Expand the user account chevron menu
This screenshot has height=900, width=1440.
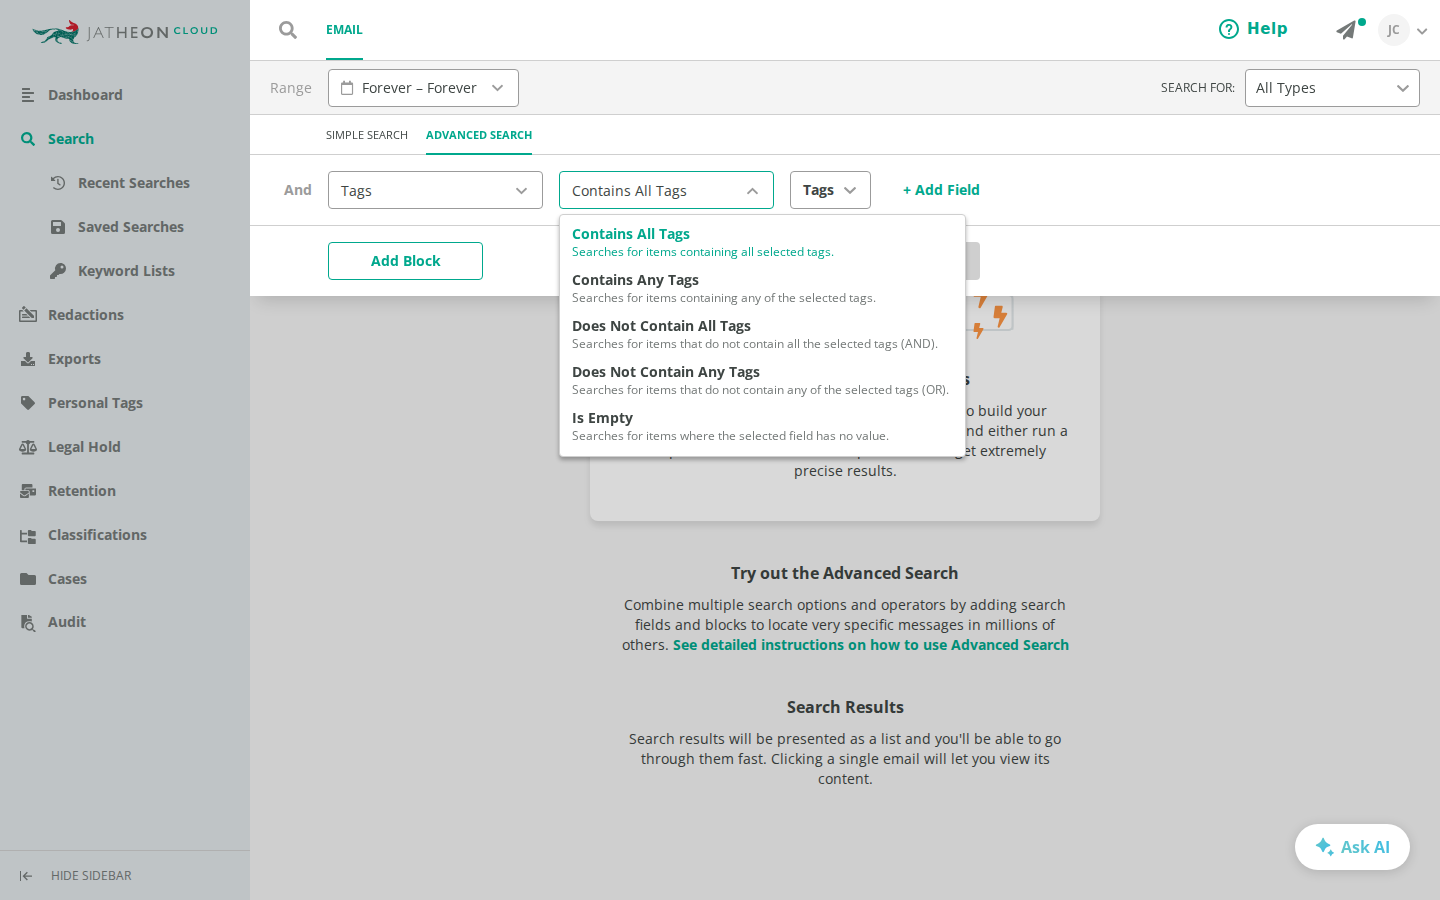coord(1422,31)
